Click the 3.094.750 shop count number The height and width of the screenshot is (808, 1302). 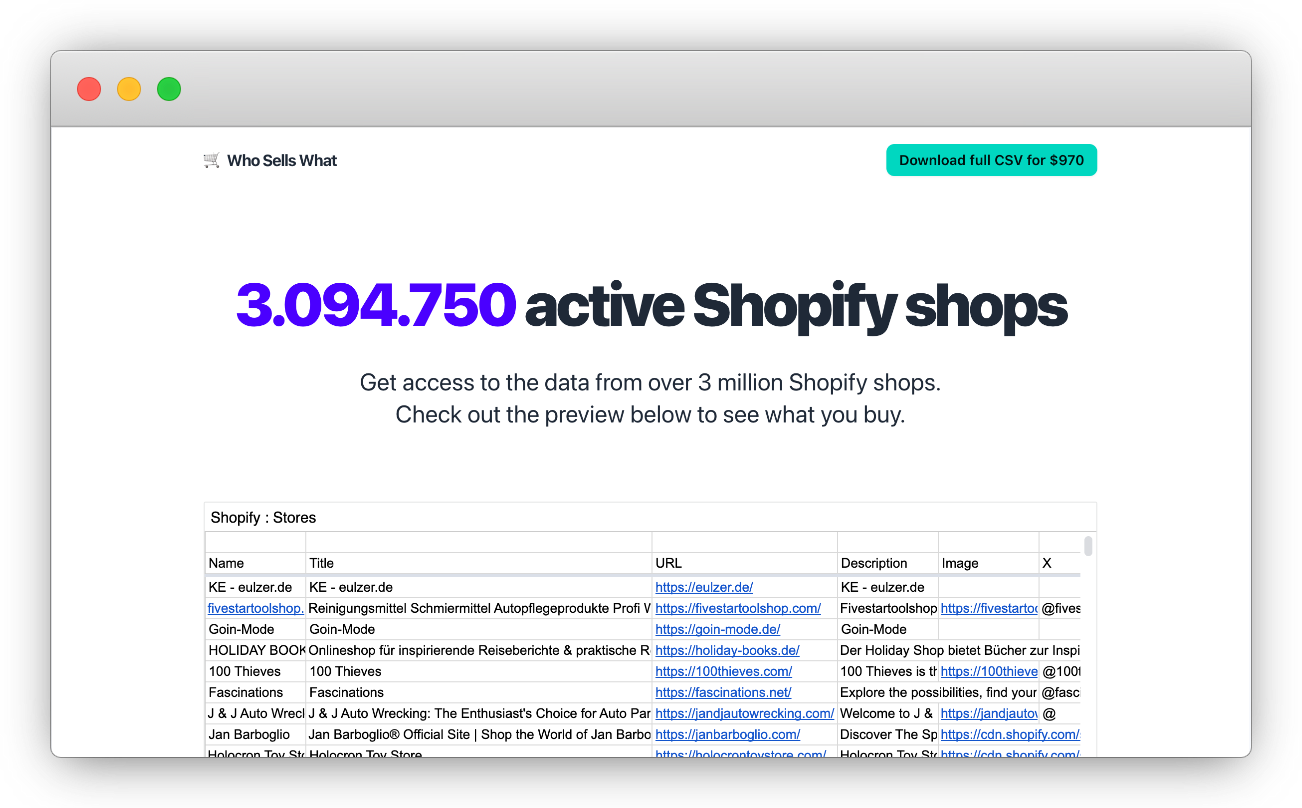pos(376,305)
